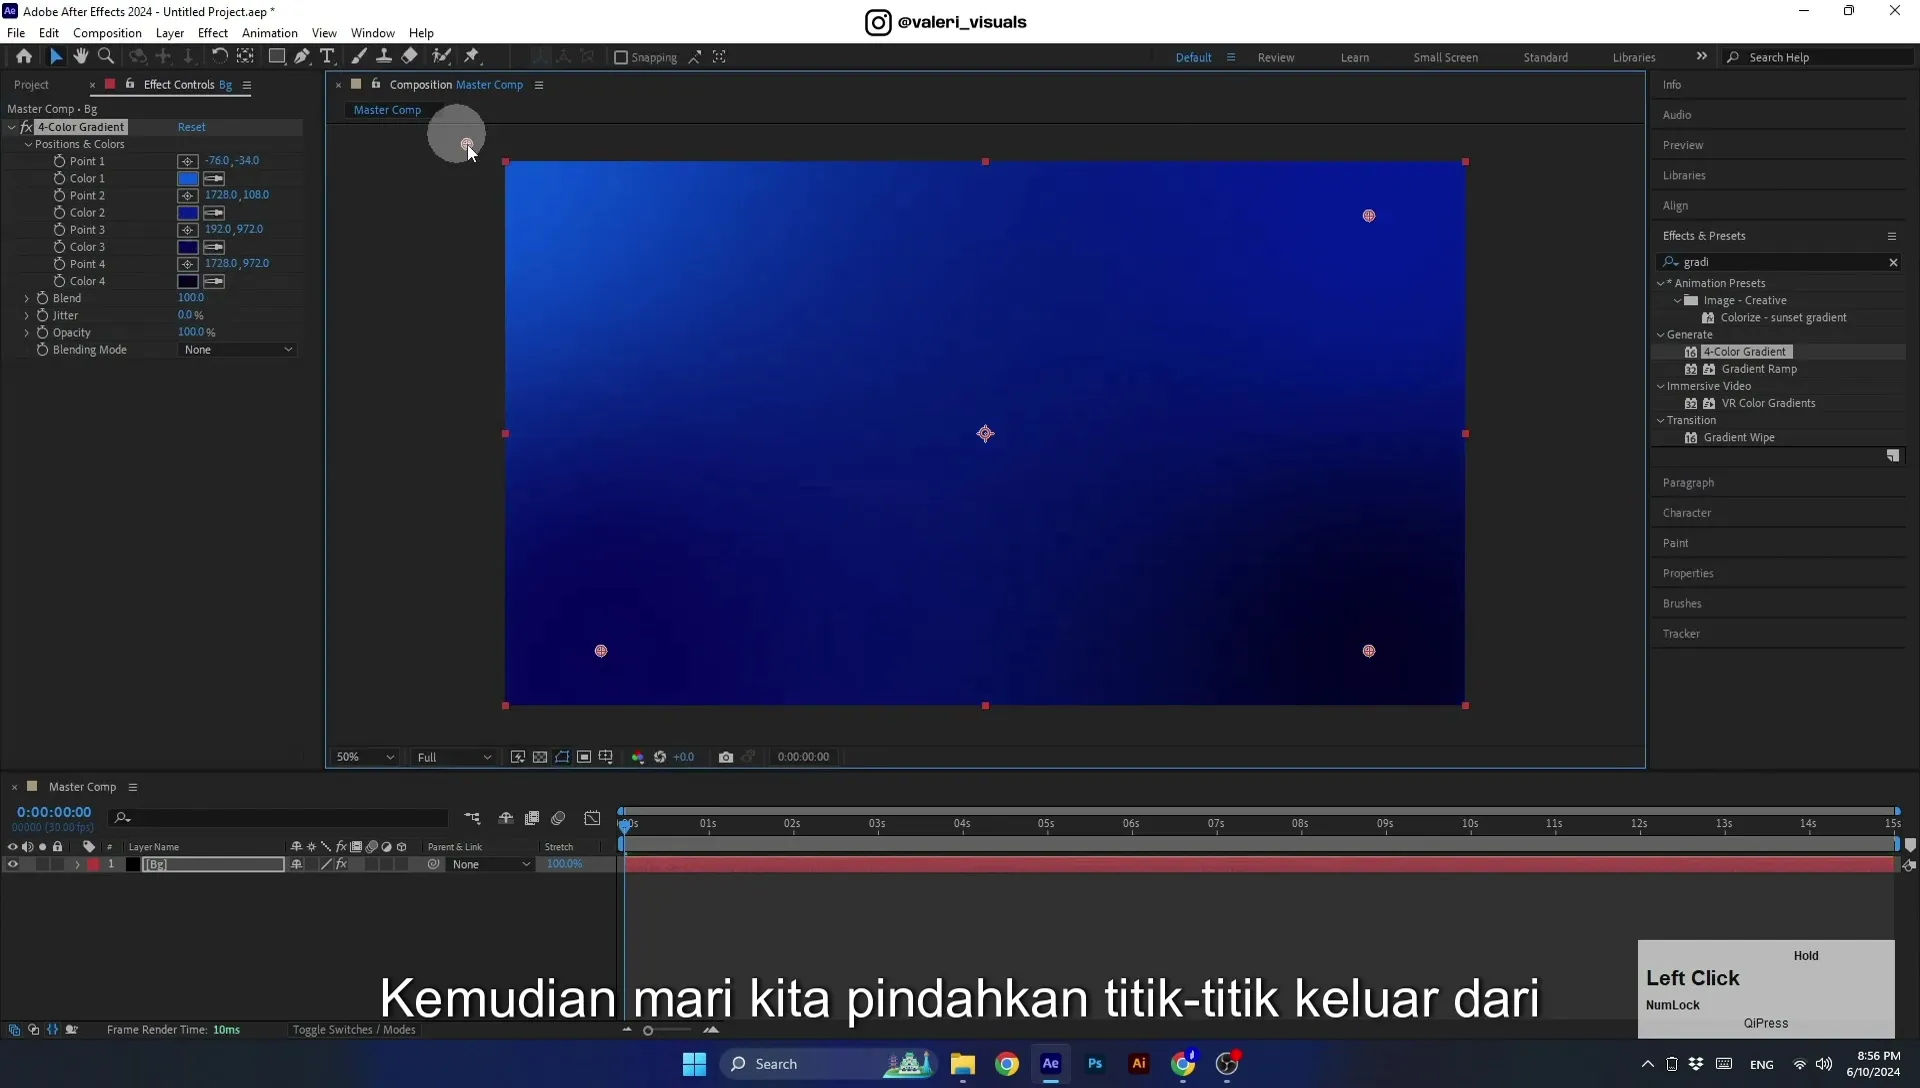Clear the gradi effects search
The image size is (1920, 1088).
pyautogui.click(x=1893, y=262)
